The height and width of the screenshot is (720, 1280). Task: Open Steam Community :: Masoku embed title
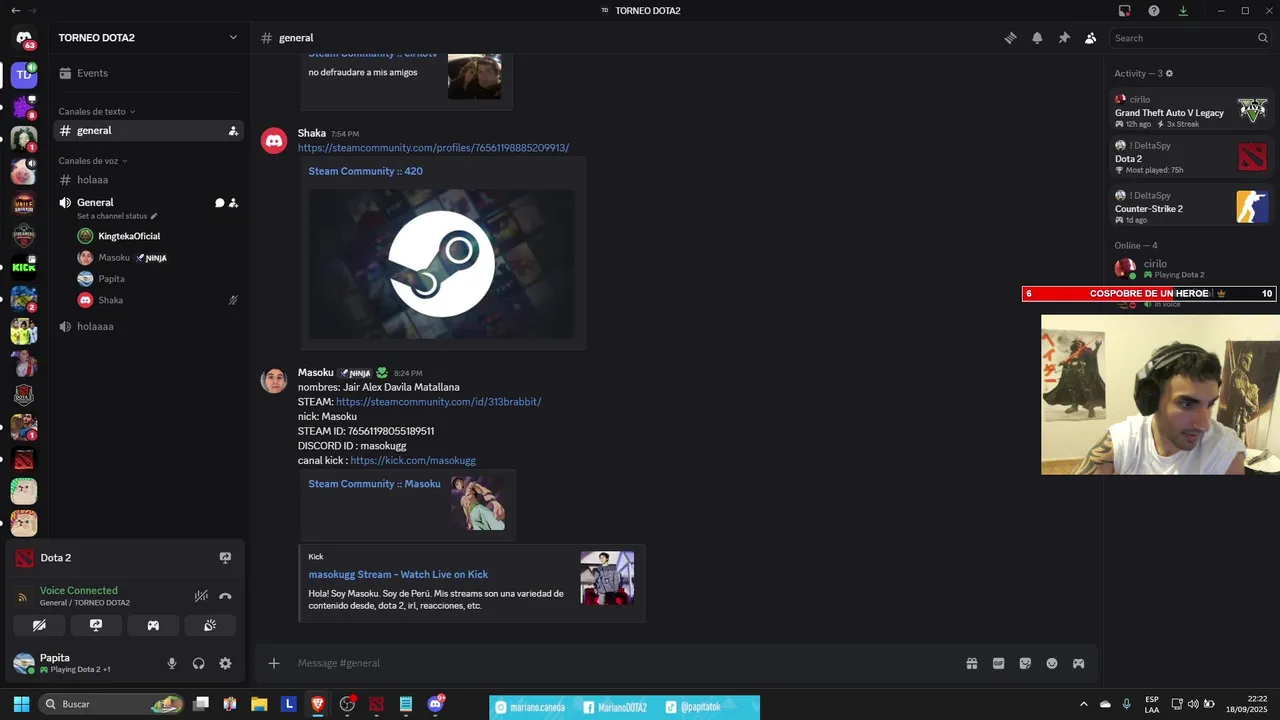click(x=374, y=484)
